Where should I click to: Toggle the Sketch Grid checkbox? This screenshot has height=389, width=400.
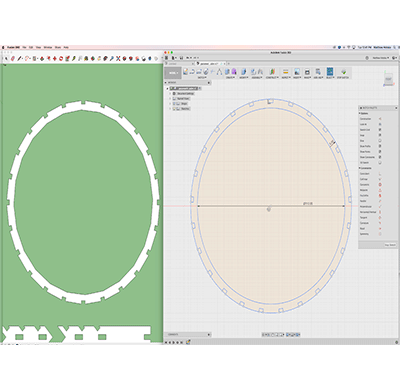[380, 130]
